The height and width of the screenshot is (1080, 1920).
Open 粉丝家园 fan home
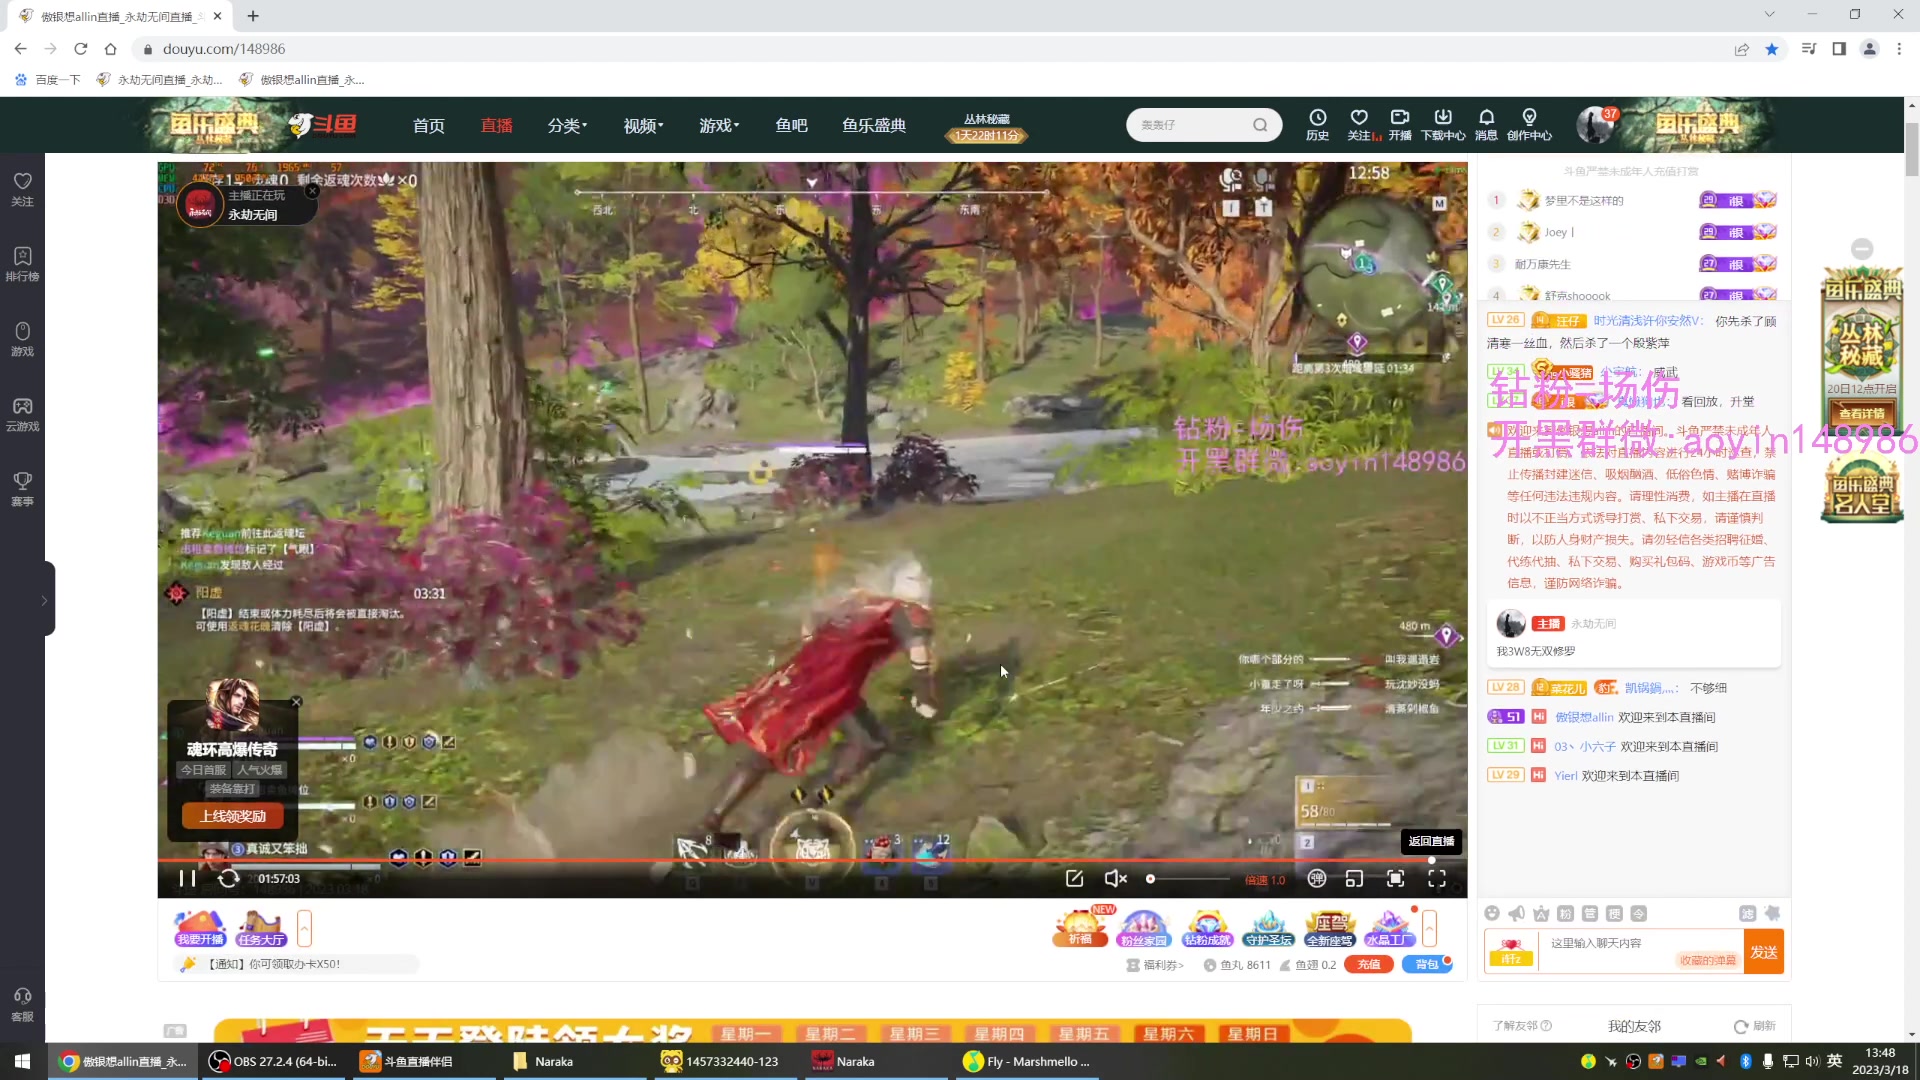coord(1143,929)
